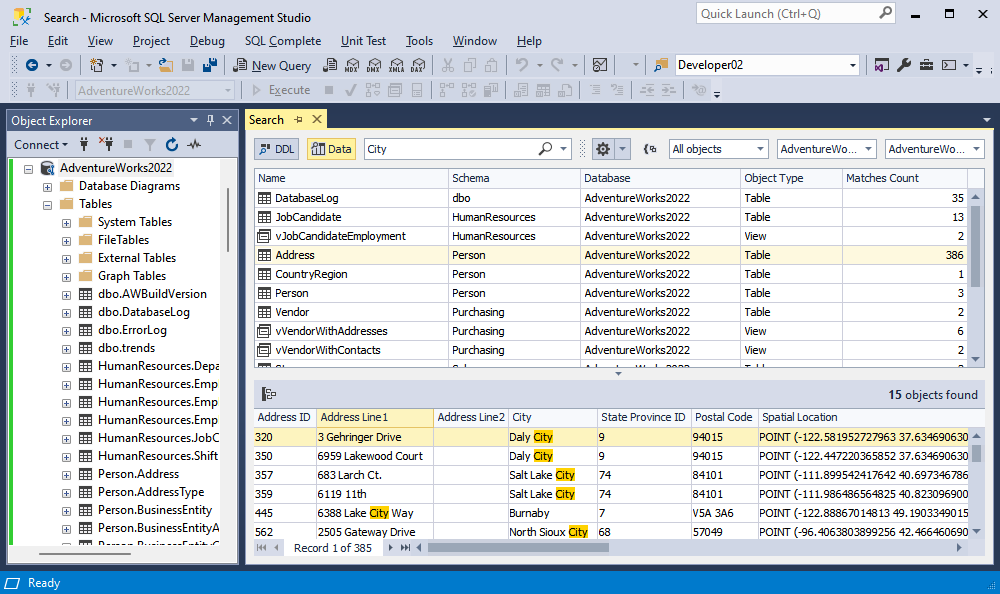Toggle the DDL search mode

point(277,149)
